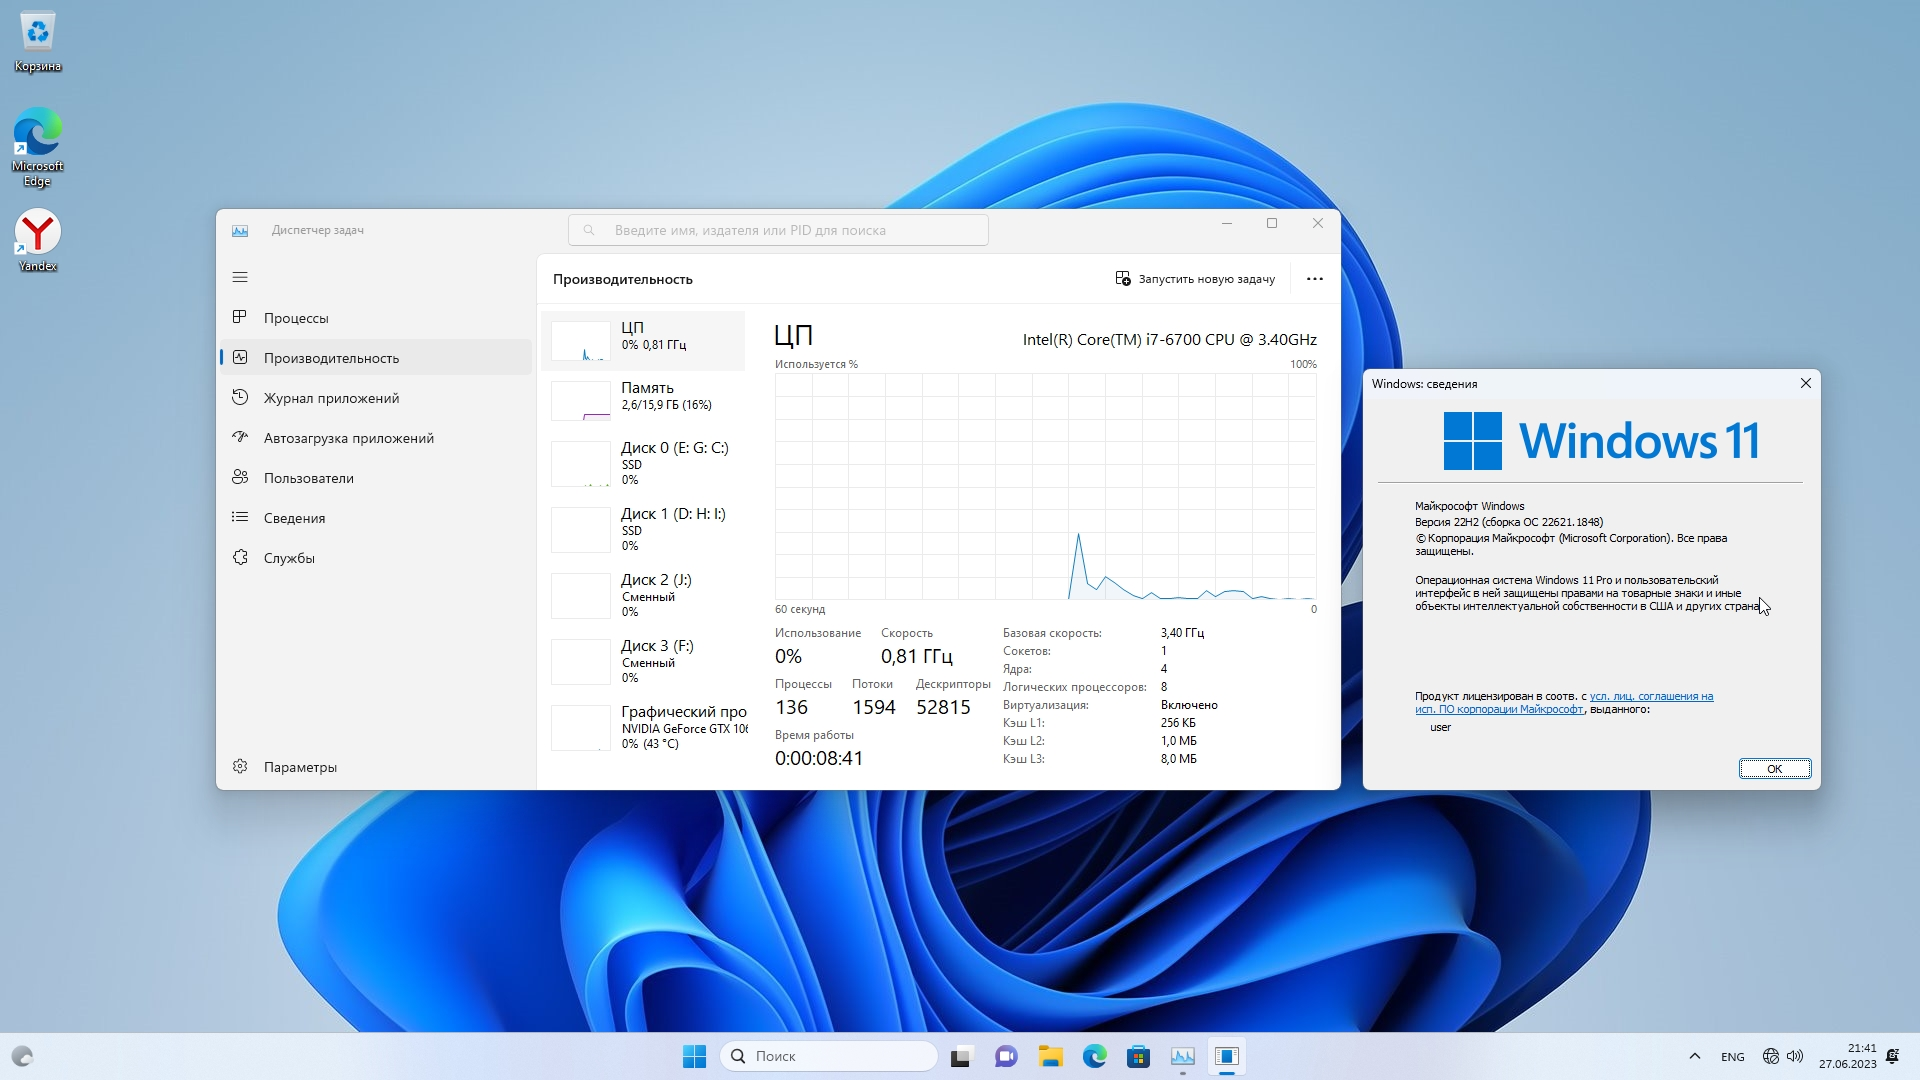
Task: Open Microsoft Store from the taskbar
Action: coord(1138,1056)
